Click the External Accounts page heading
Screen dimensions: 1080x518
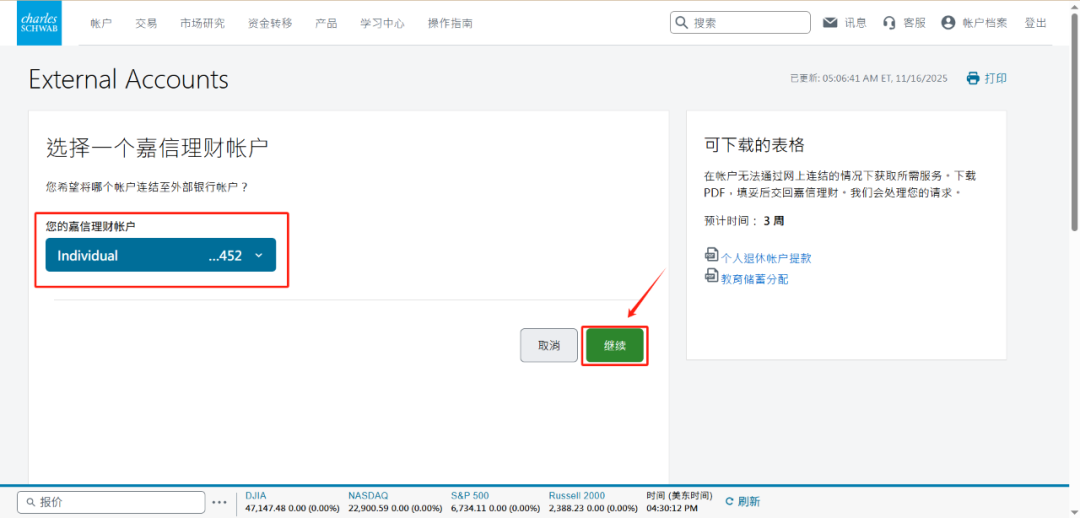tap(128, 80)
